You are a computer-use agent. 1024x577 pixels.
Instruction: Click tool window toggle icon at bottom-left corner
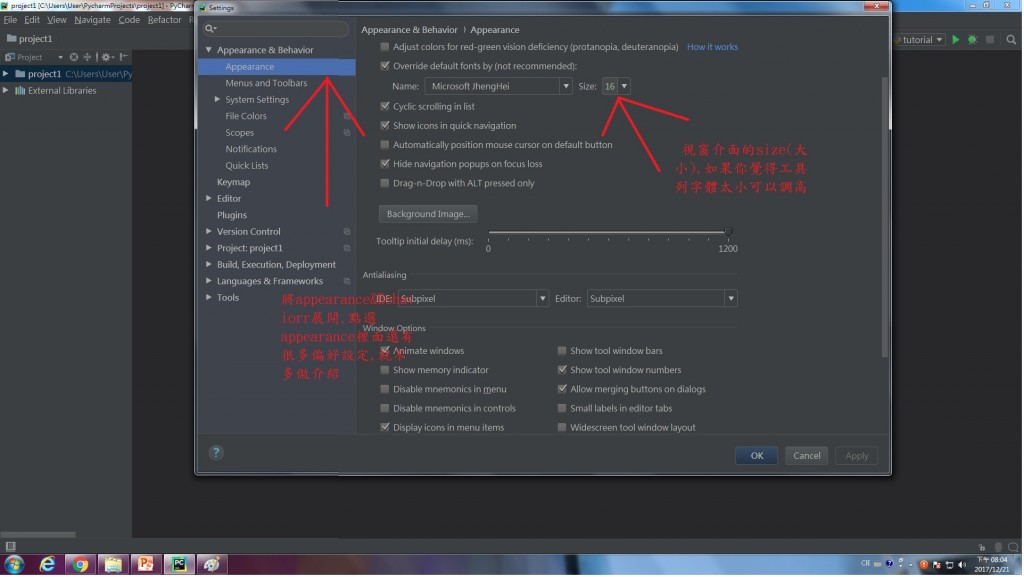pyautogui.click(x=10, y=547)
